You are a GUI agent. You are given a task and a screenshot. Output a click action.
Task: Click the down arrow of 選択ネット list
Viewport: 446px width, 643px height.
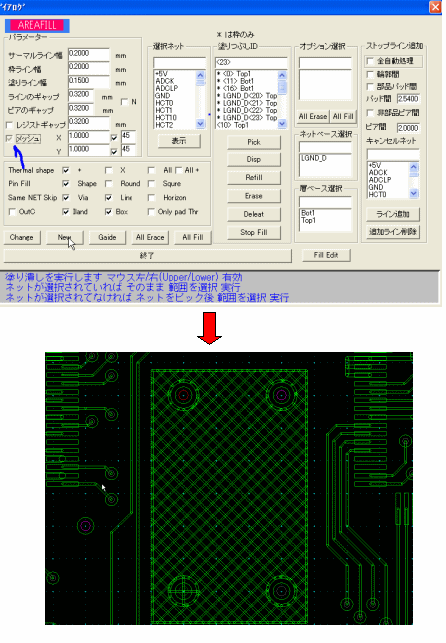pos(200,123)
